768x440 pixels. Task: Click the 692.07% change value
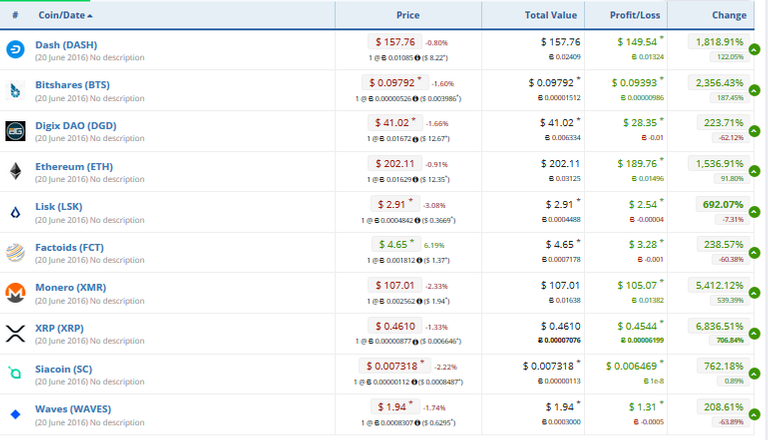coord(723,204)
